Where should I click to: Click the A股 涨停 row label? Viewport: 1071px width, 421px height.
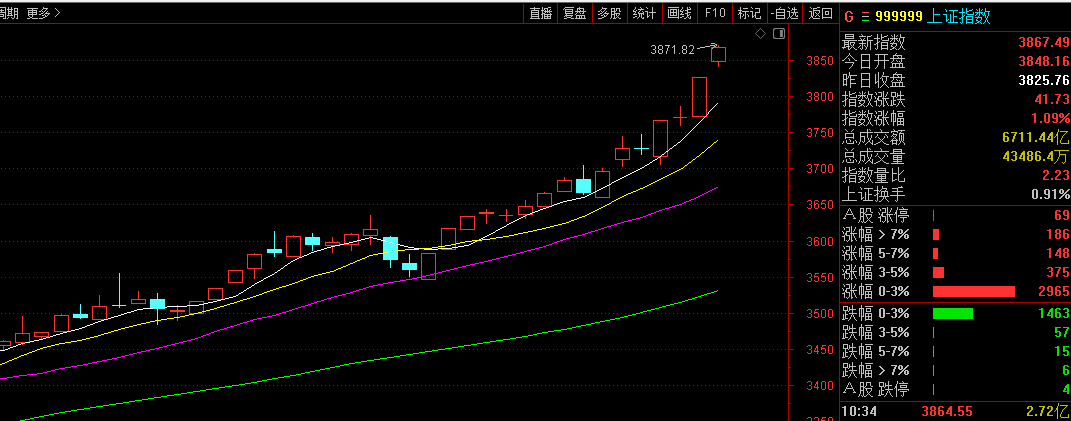[876, 216]
